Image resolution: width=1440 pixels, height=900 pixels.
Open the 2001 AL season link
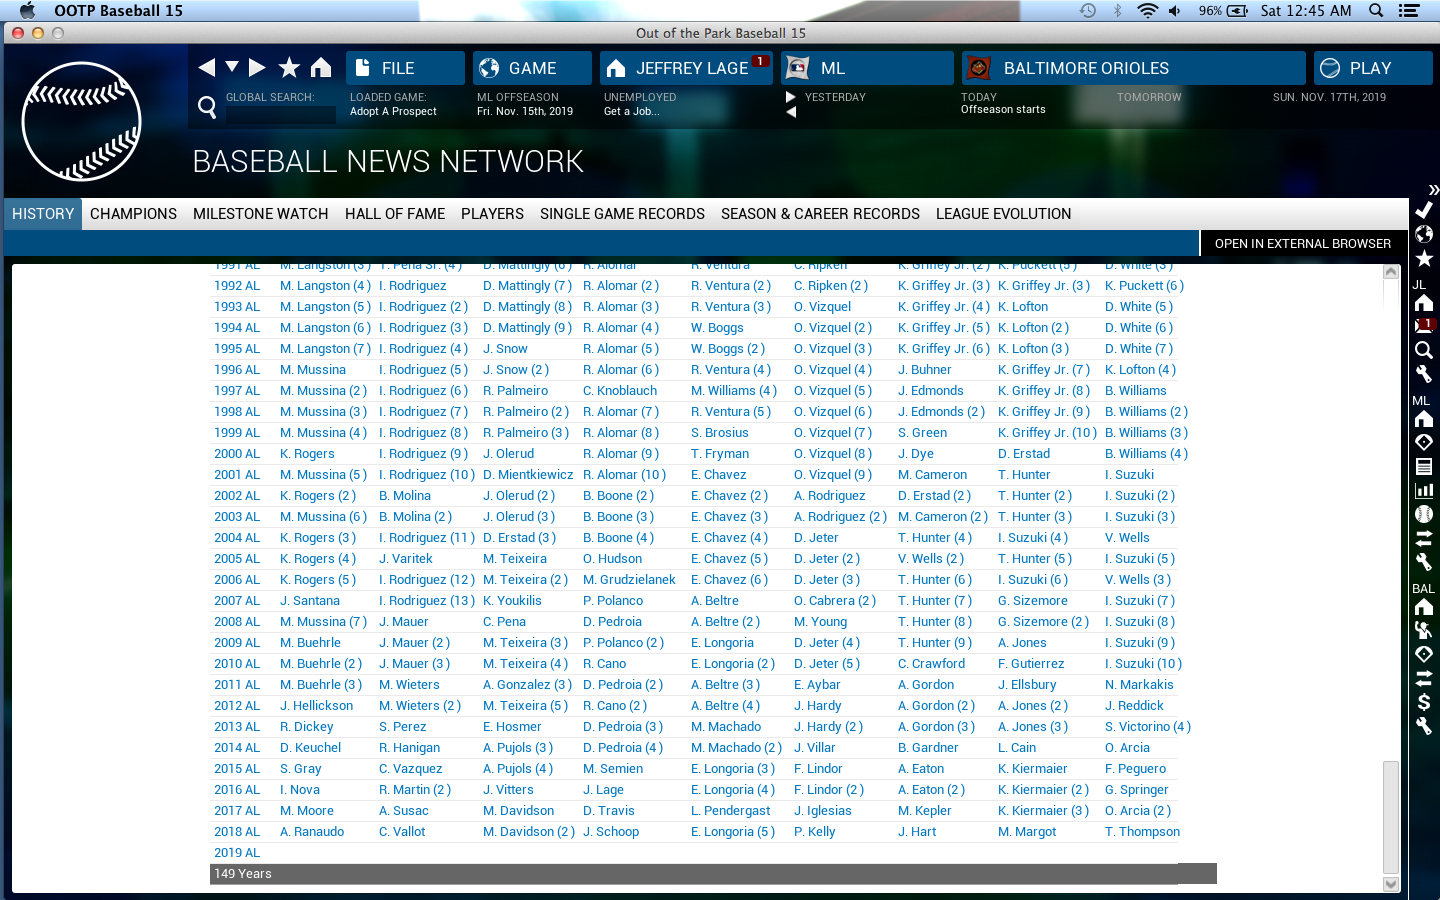tap(237, 475)
